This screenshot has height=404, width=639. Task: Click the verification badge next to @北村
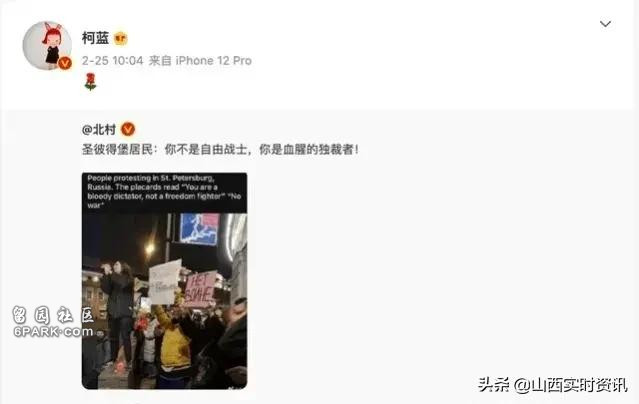128,129
